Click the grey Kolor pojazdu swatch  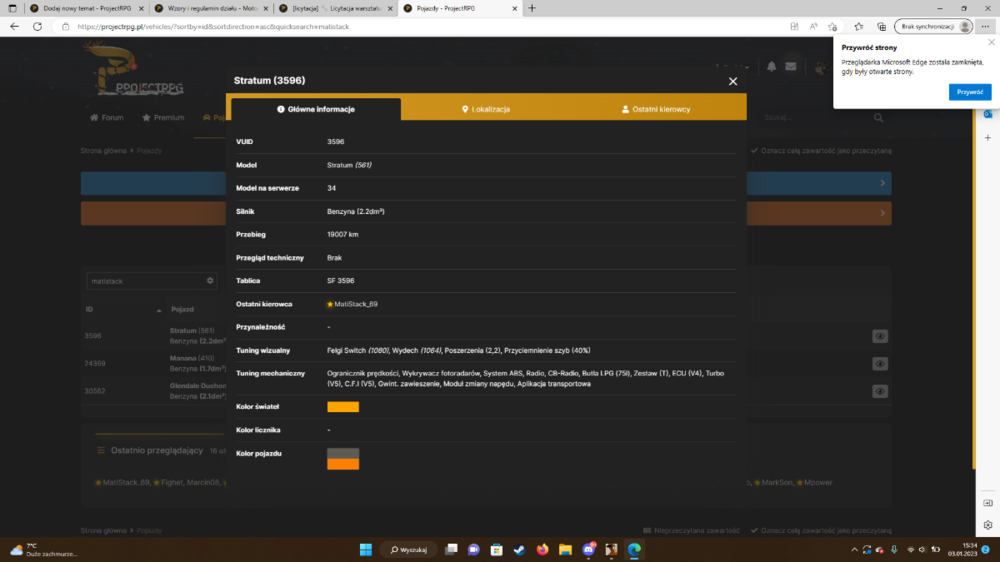tap(343, 453)
